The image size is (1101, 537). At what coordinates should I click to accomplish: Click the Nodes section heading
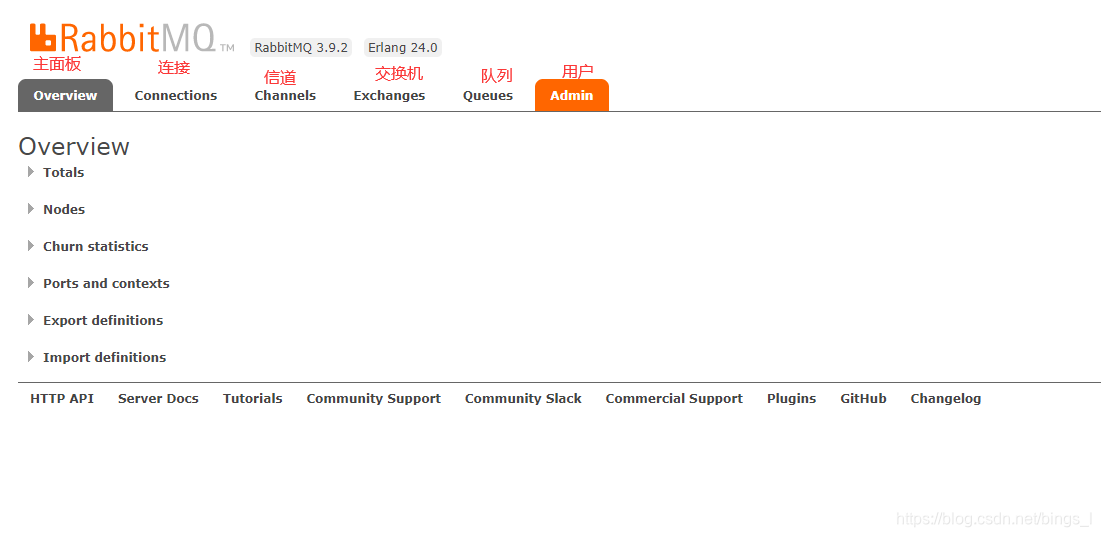pos(64,209)
